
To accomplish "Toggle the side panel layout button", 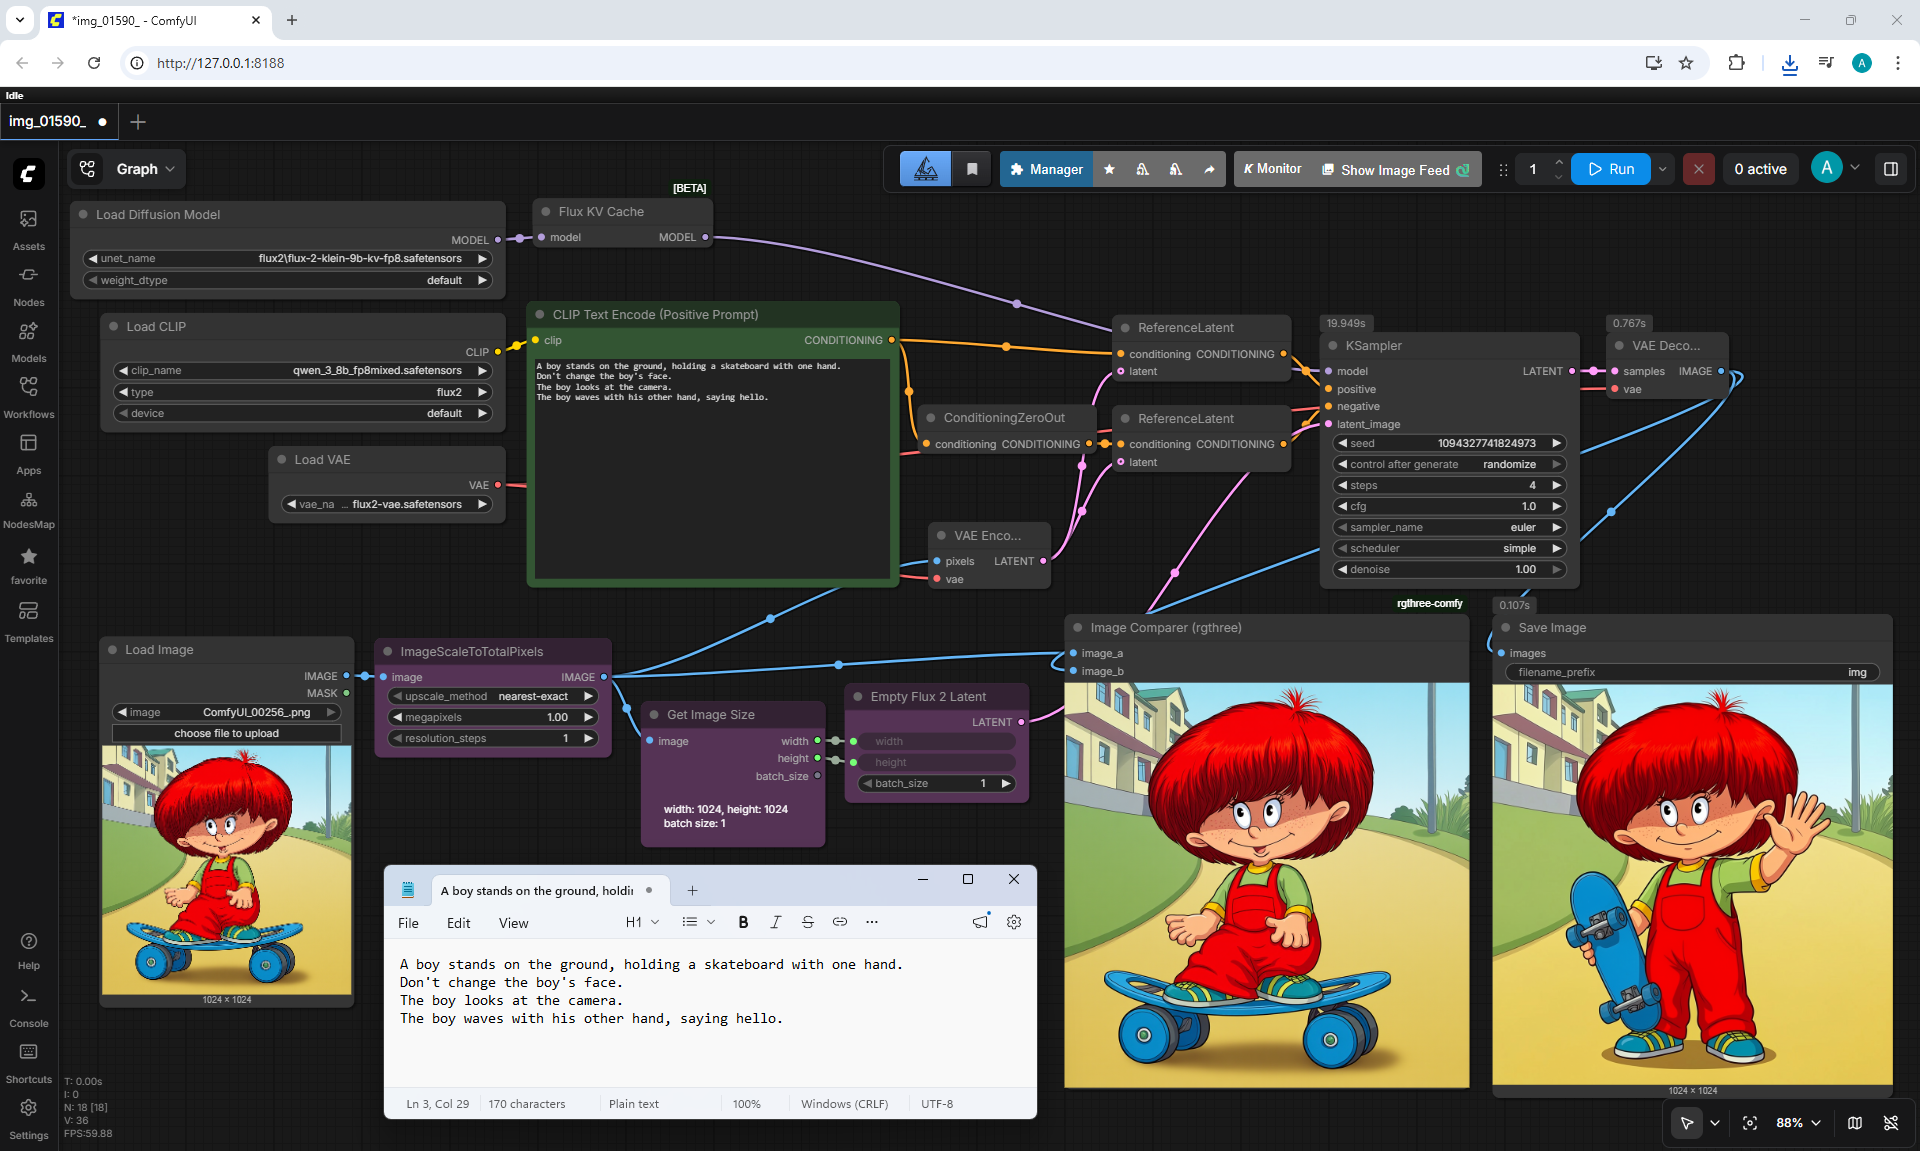I will pyautogui.click(x=1891, y=169).
